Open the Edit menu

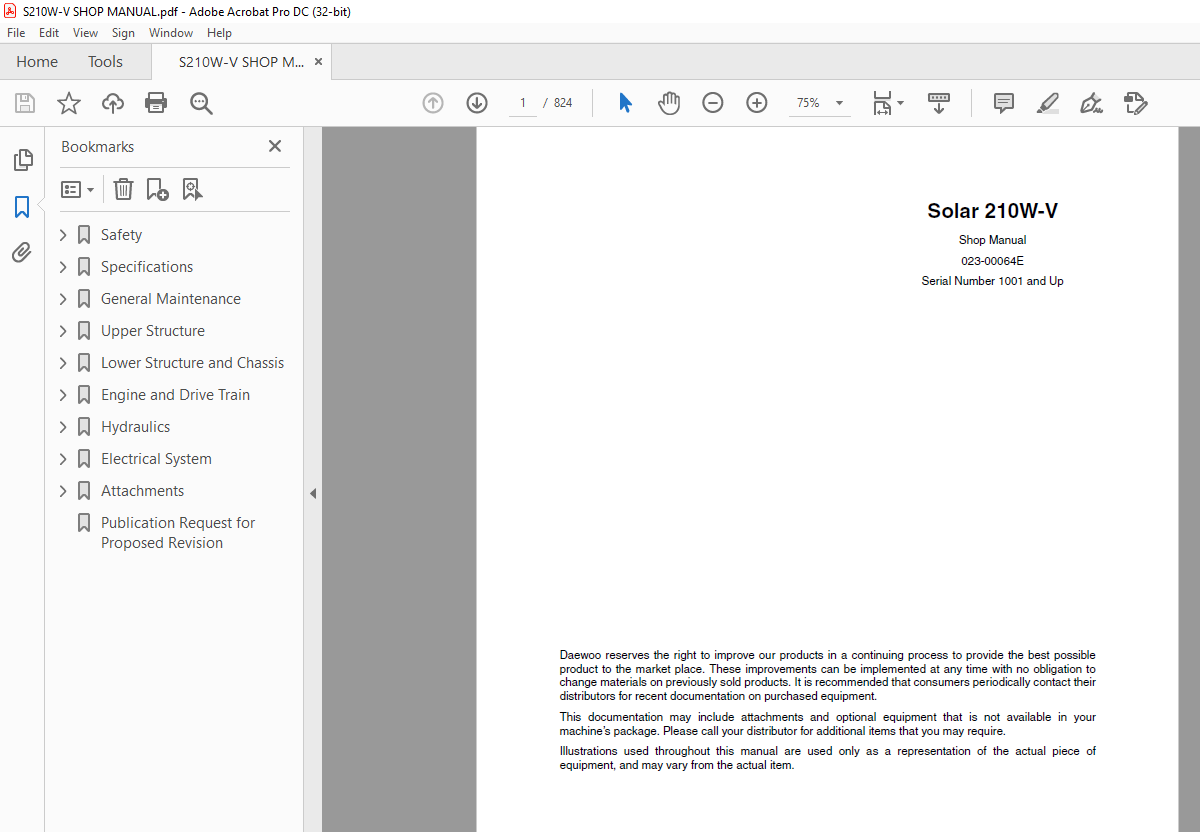49,33
